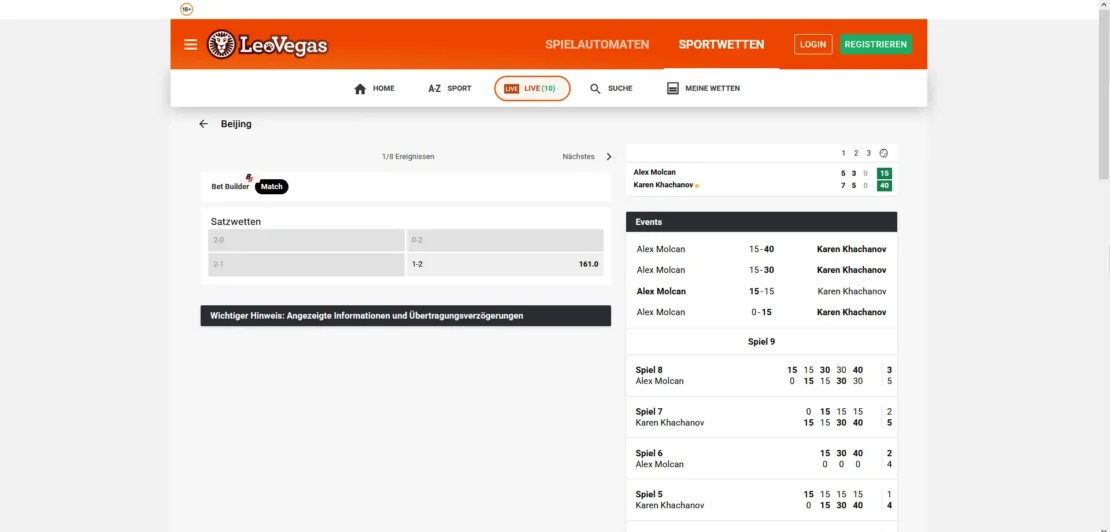
Task: Open Meine Wetten bet slip
Action: 703,88
